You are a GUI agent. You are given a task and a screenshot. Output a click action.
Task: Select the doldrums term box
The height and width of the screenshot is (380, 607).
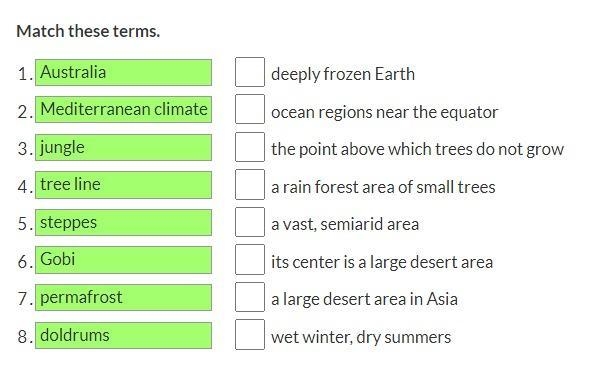[123, 335]
